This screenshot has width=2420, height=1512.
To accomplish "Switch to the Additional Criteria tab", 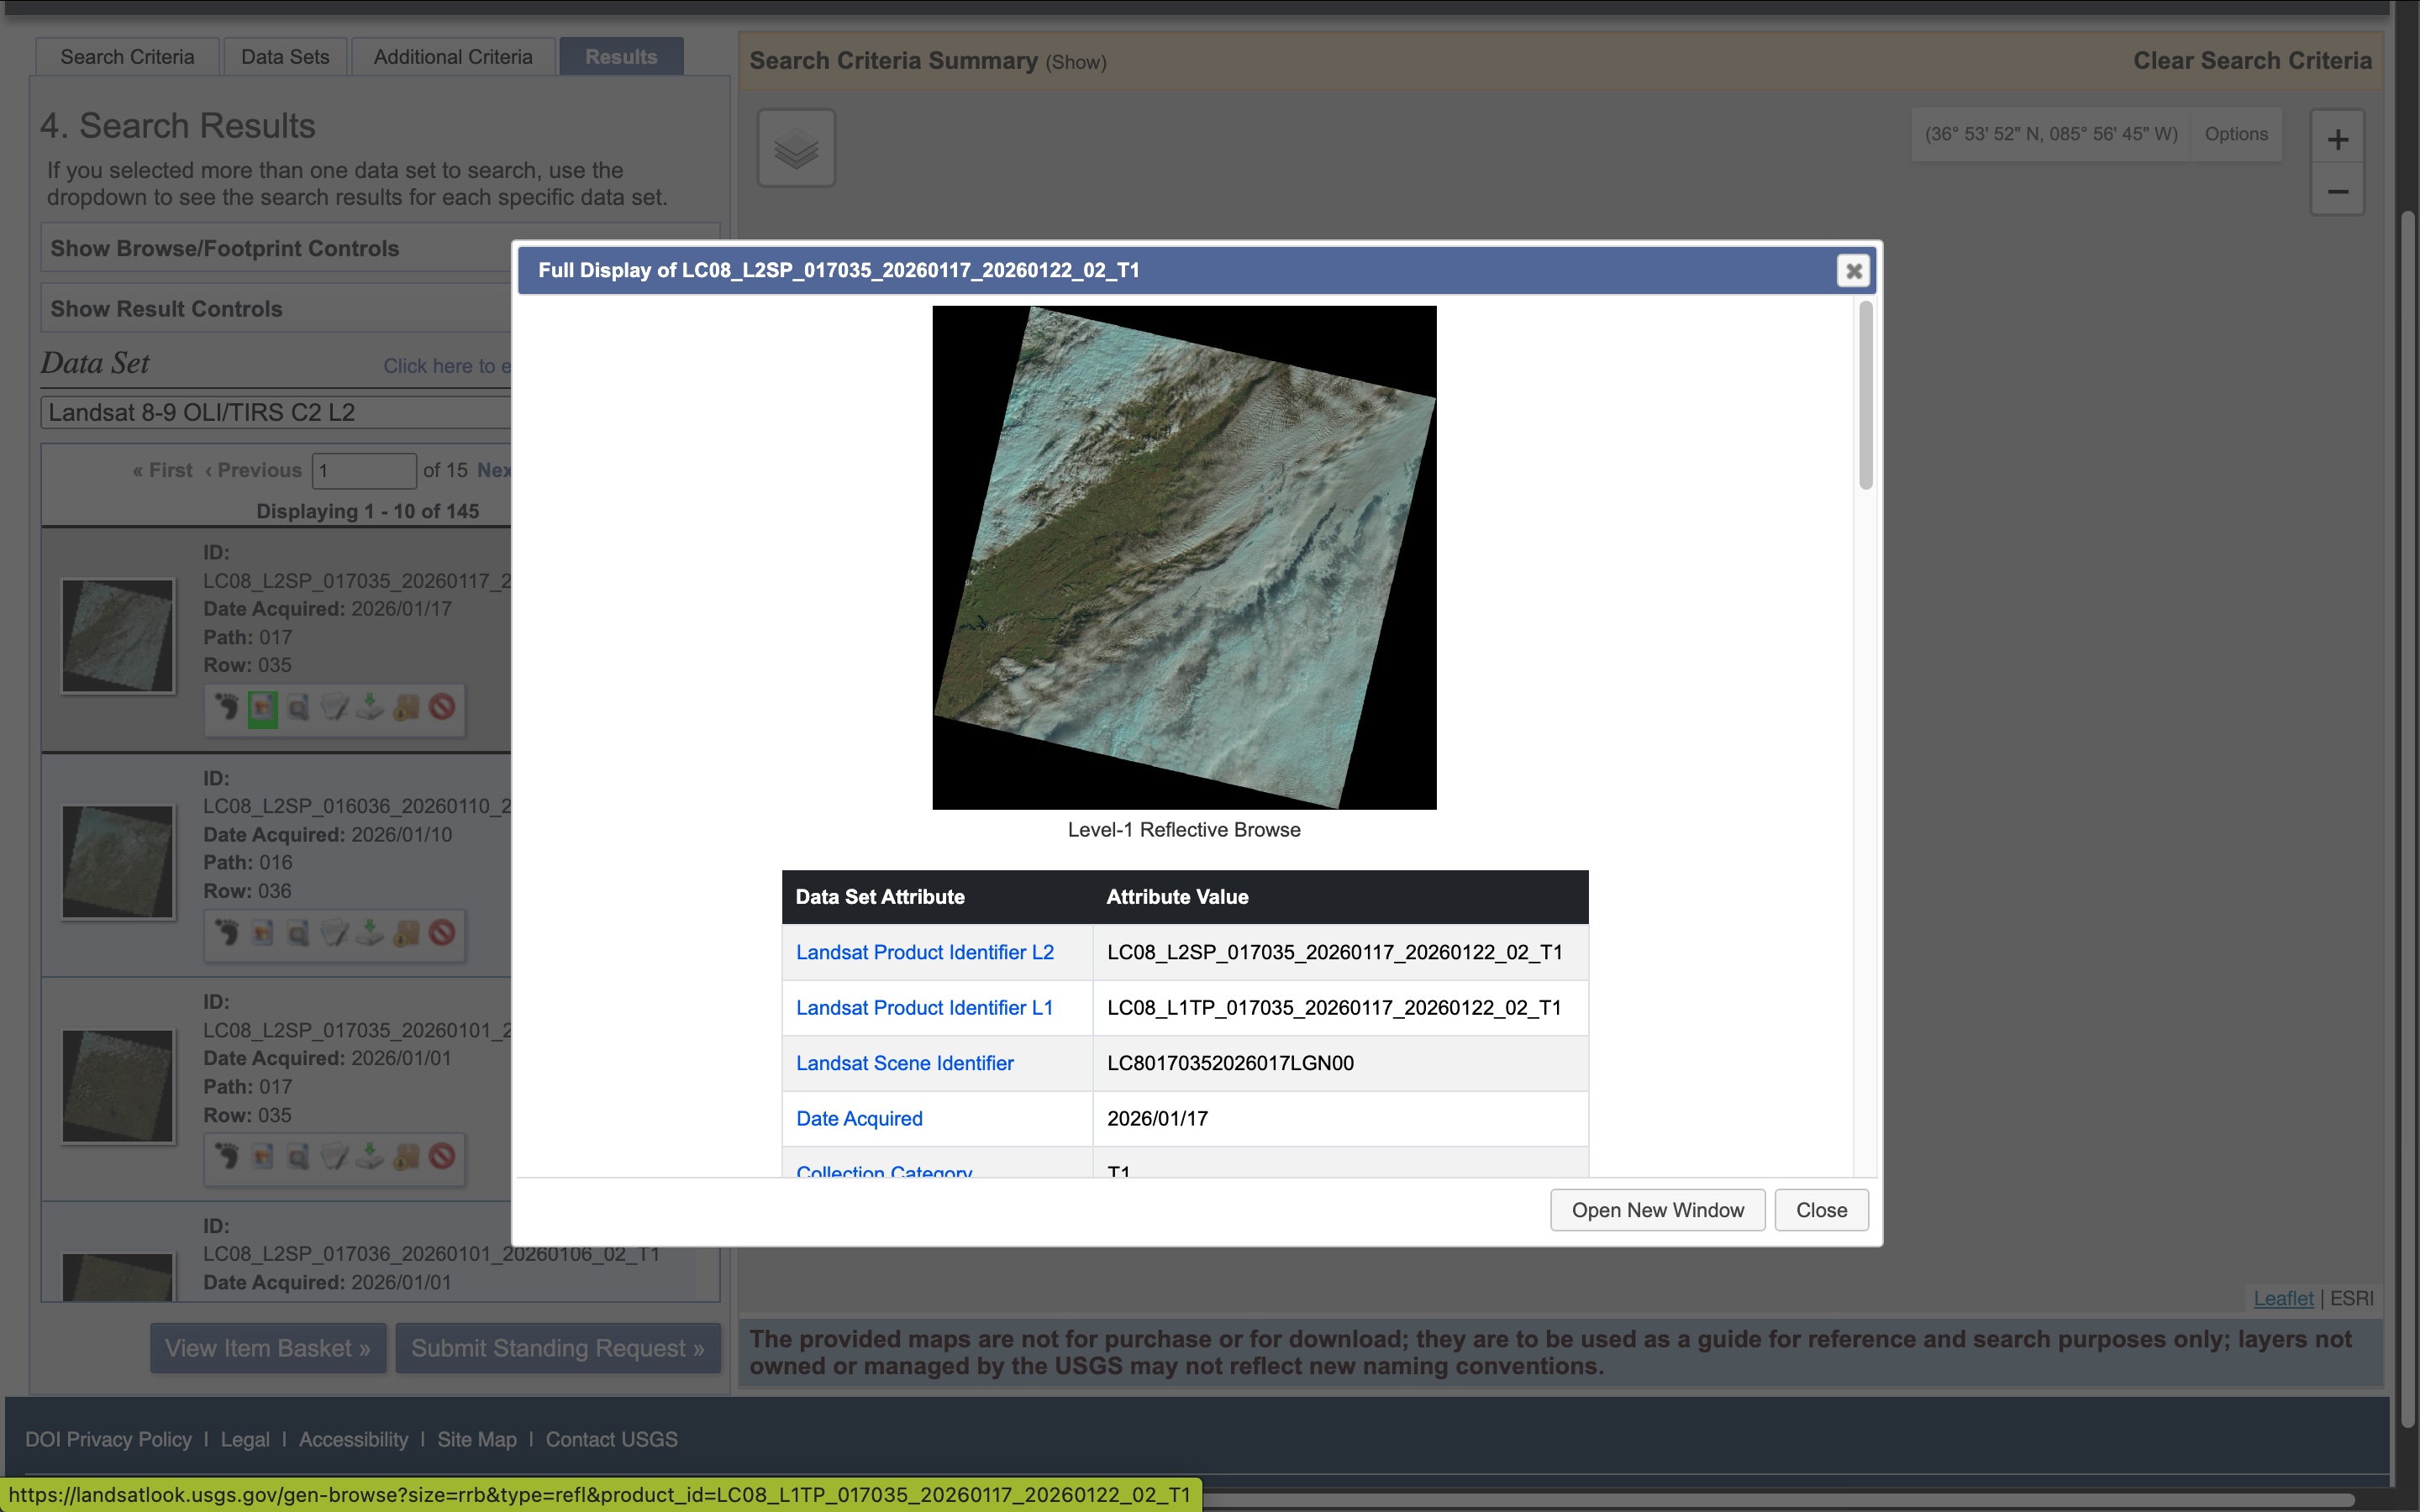I will point(453,57).
